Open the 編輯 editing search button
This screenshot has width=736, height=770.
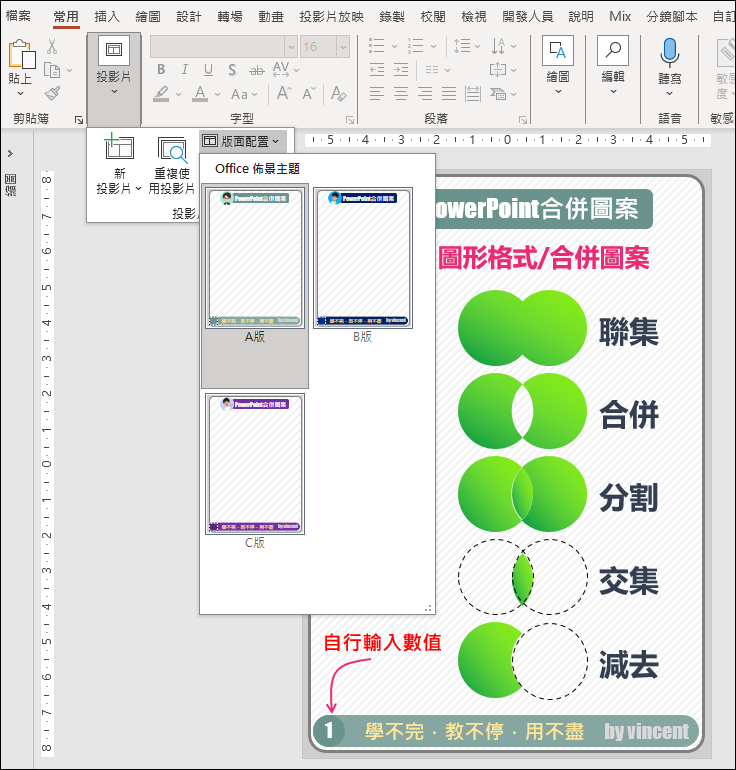pyautogui.click(x=613, y=65)
